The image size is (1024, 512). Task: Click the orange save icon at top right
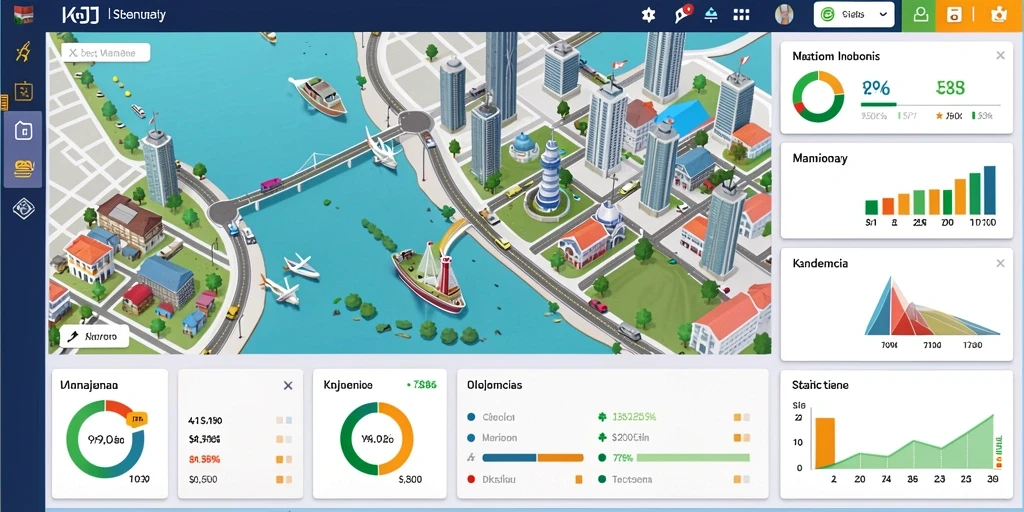tap(954, 15)
